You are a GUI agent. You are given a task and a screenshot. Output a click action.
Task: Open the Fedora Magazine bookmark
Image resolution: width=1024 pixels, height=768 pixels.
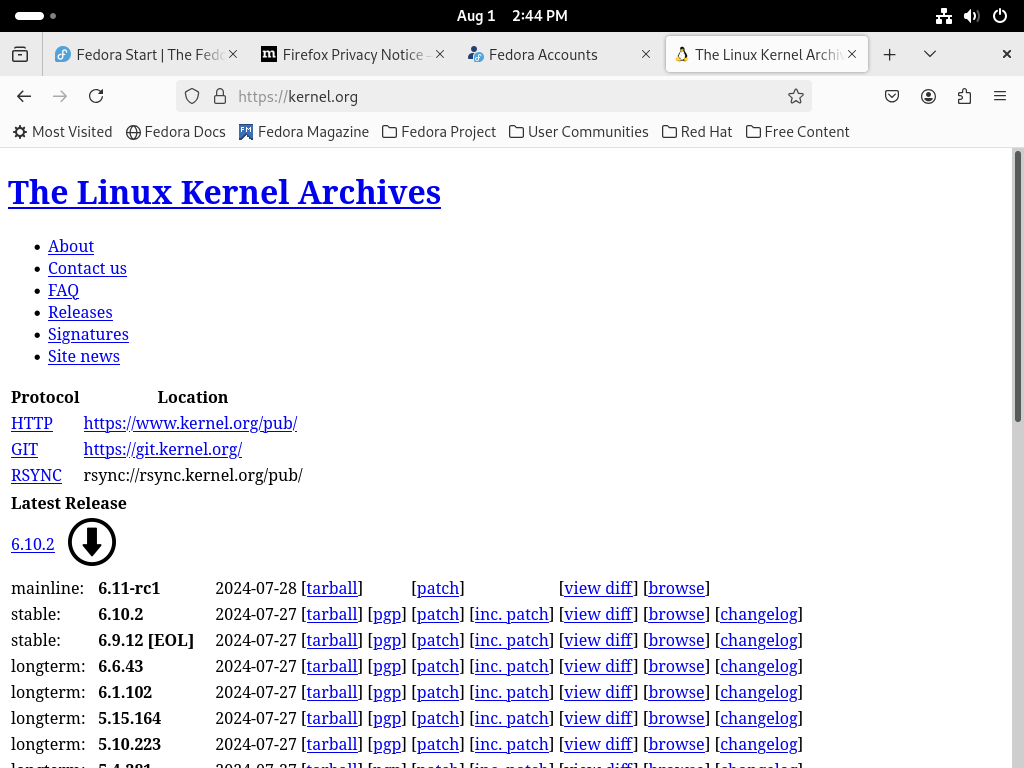coord(304,132)
